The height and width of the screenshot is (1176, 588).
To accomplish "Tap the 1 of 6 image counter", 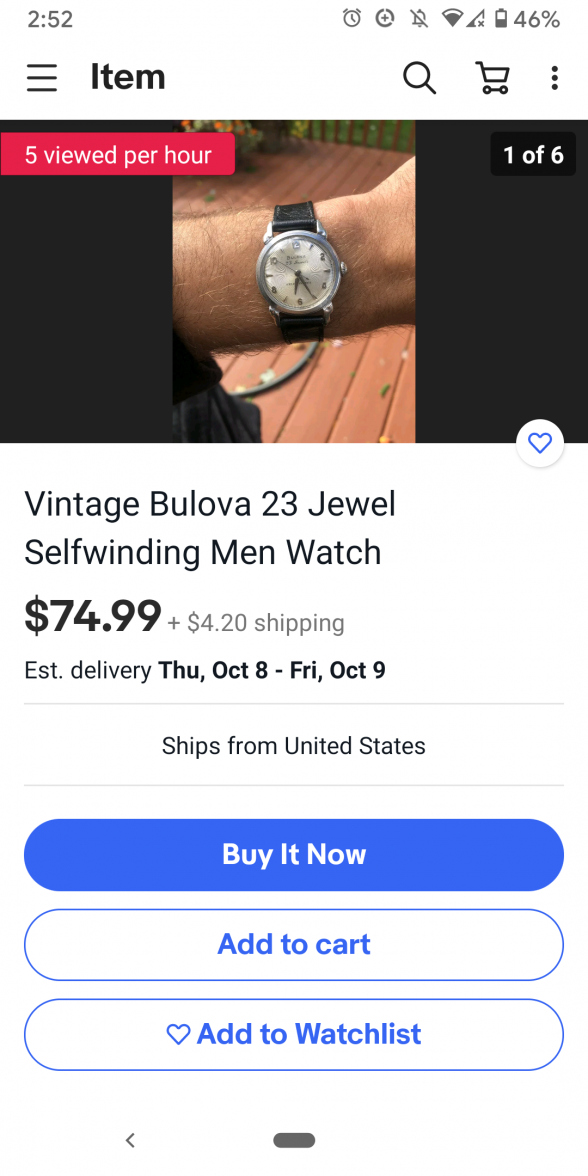I will pyautogui.click(x=533, y=154).
